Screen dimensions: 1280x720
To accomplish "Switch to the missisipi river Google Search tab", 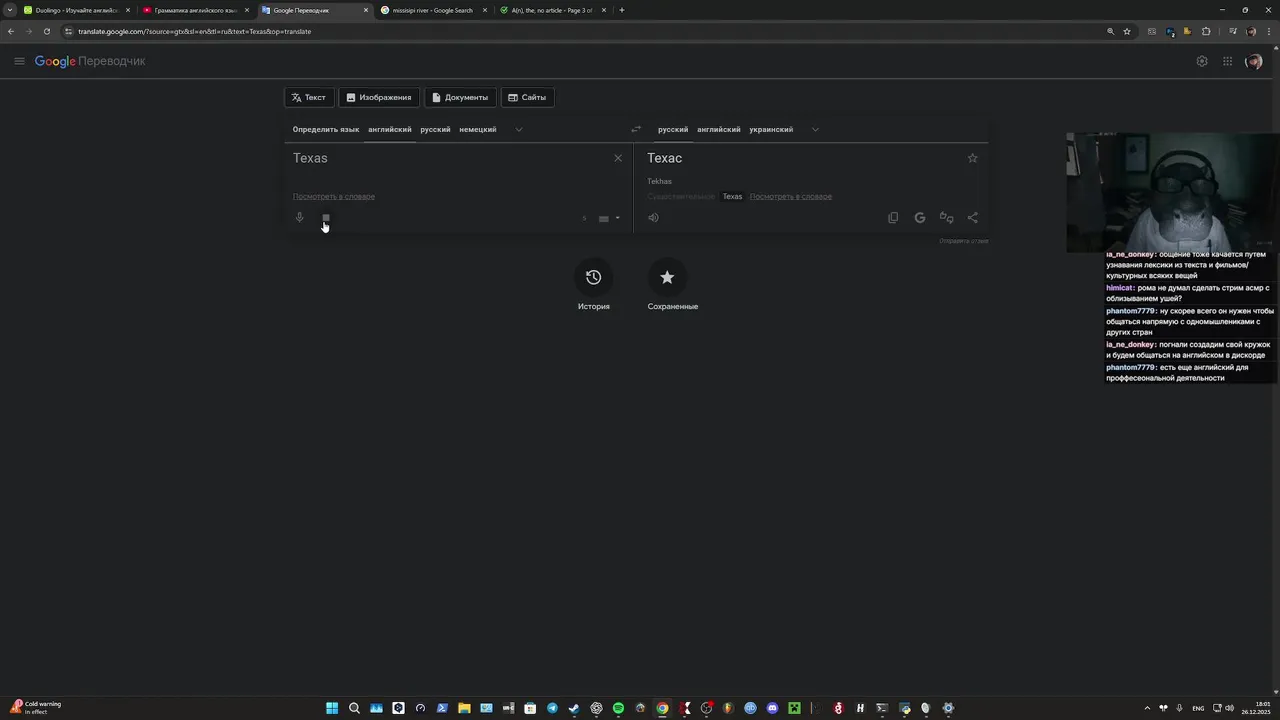I will click(x=432, y=10).
